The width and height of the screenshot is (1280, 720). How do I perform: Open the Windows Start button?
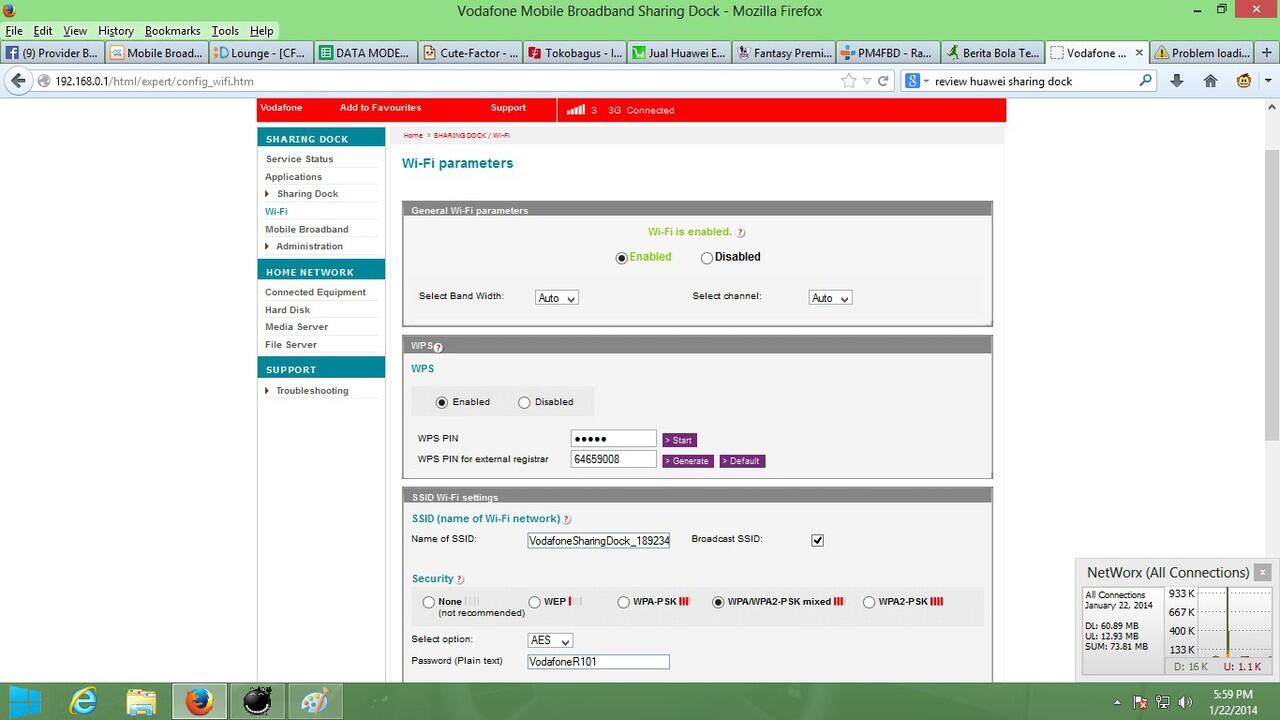[25, 702]
